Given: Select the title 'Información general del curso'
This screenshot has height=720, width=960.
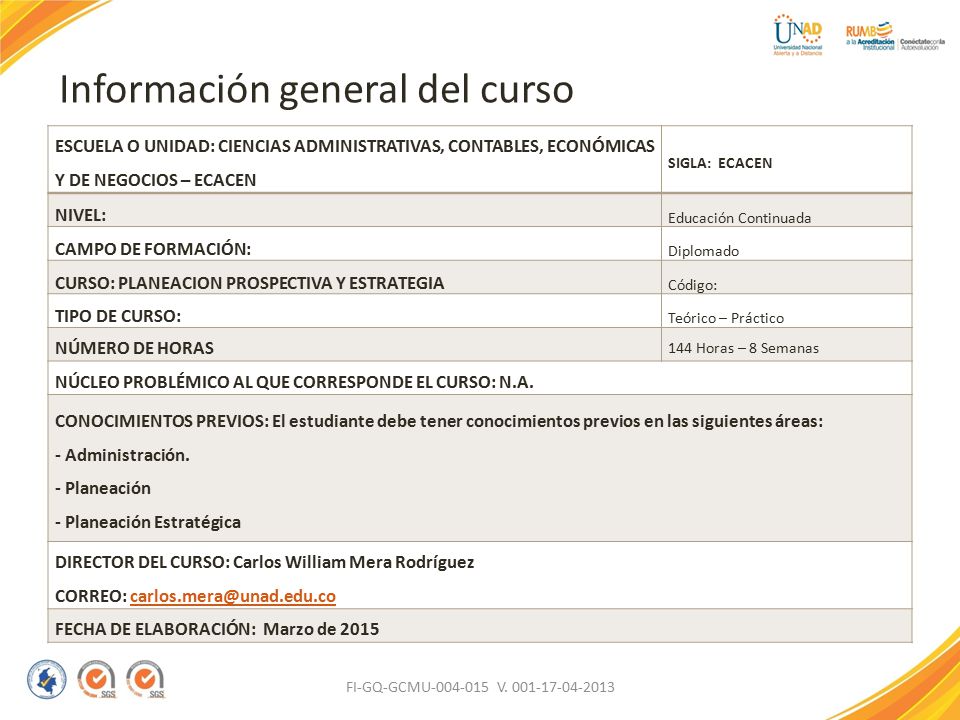Looking at the screenshot, I should point(317,89).
